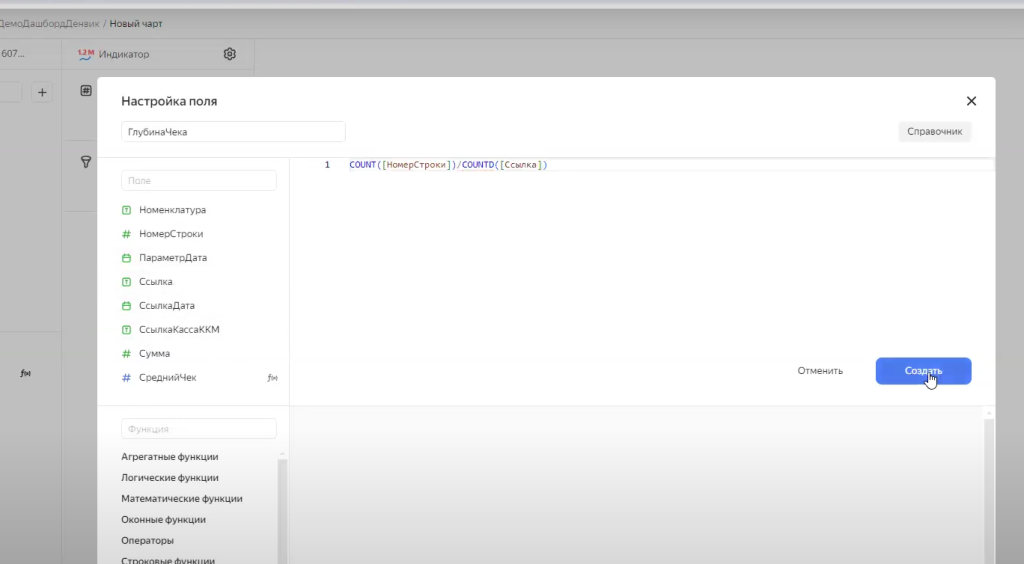Screen dimensions: 1024x564
Task: Click the plus icon to add field
Action: click(42, 93)
